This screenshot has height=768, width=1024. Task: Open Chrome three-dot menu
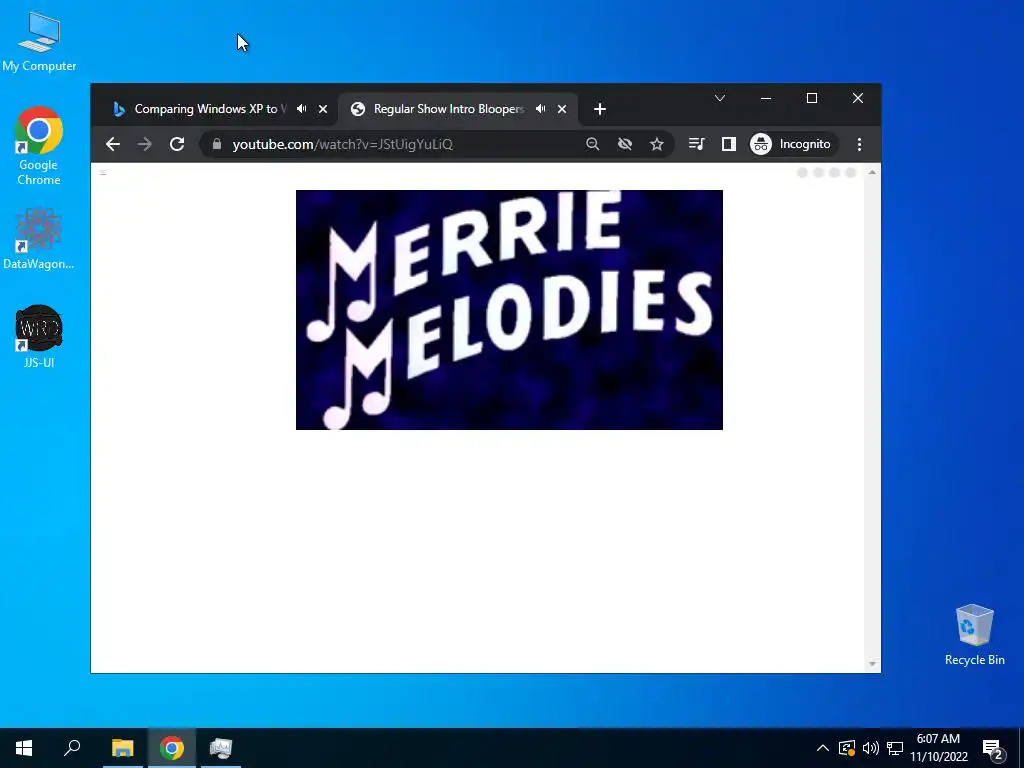click(x=859, y=144)
